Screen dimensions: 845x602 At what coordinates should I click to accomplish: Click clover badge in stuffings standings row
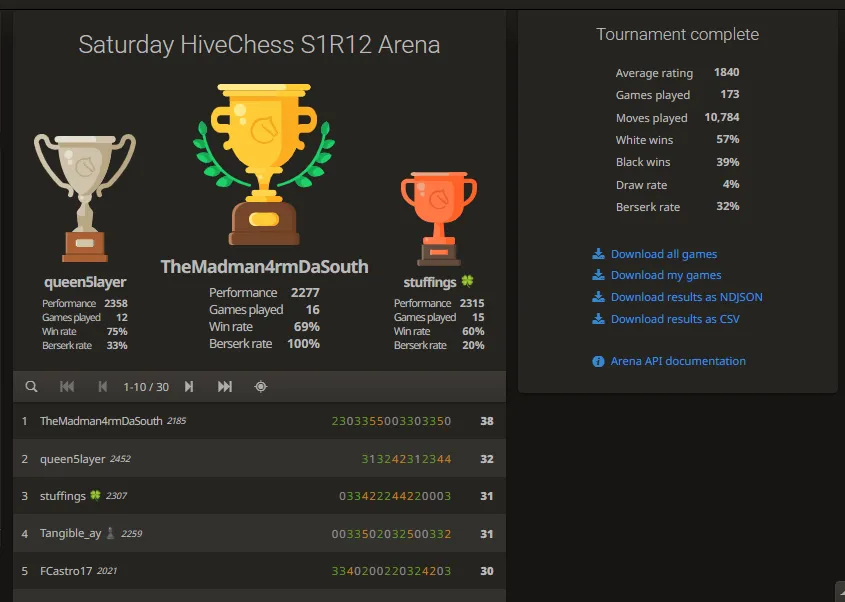[95, 495]
